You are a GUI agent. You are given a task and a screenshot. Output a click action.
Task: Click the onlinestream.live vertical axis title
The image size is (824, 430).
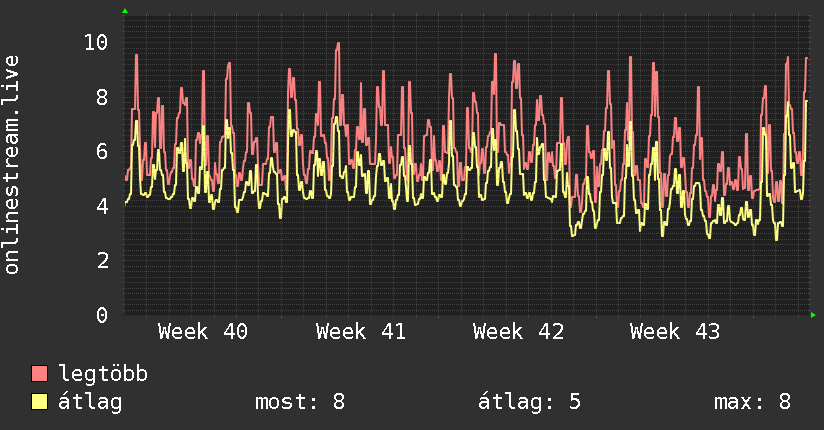[12, 165]
